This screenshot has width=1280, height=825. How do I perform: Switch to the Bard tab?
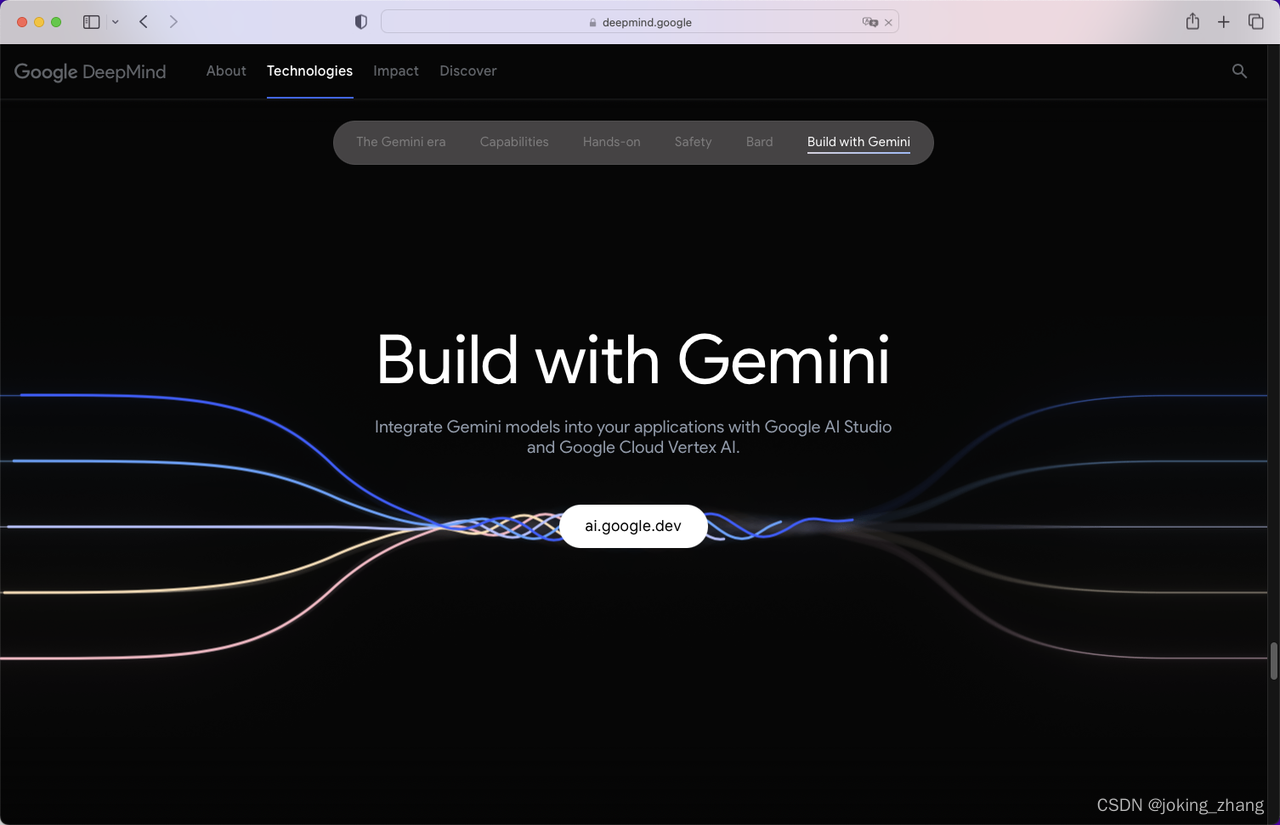tap(759, 142)
